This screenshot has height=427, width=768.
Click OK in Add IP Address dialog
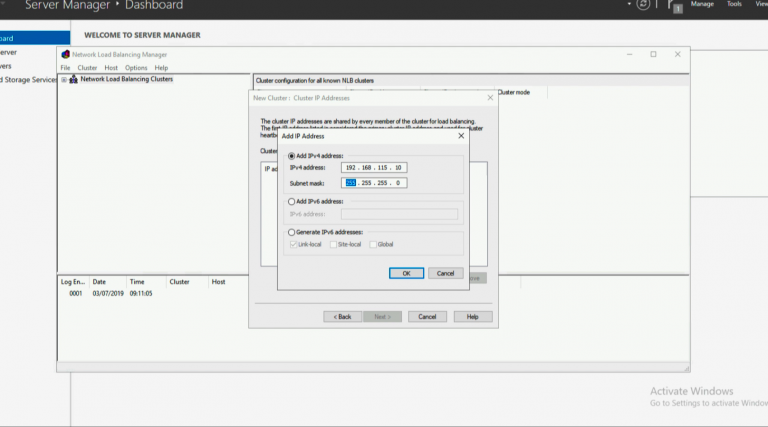[406, 273]
